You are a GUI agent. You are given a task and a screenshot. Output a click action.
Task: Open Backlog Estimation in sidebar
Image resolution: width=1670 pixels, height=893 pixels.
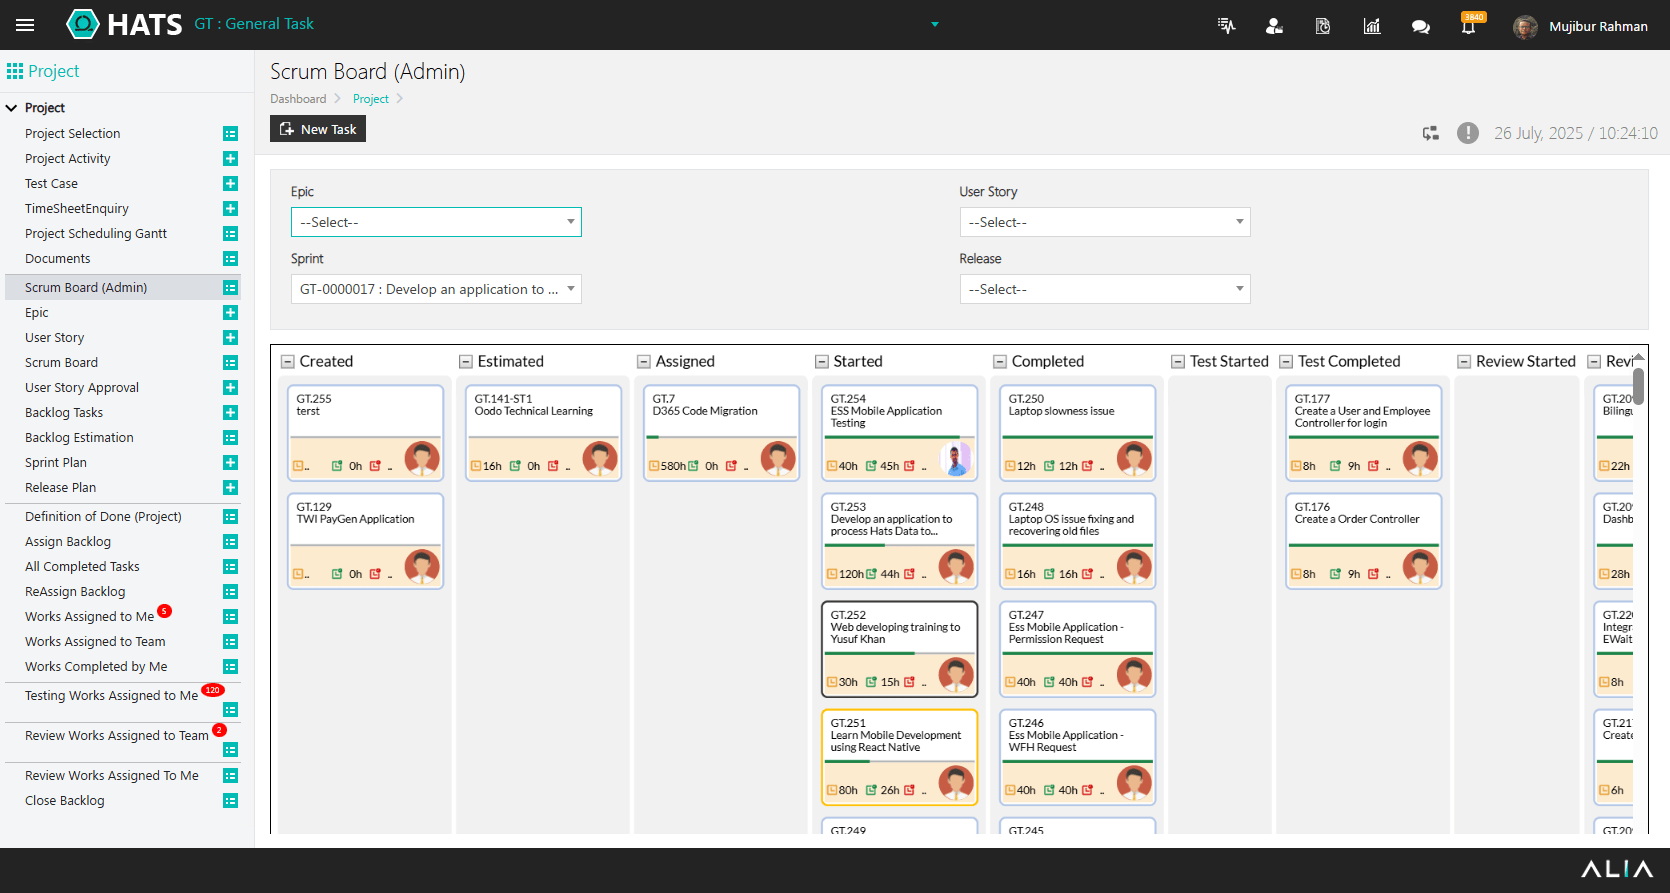tap(79, 438)
